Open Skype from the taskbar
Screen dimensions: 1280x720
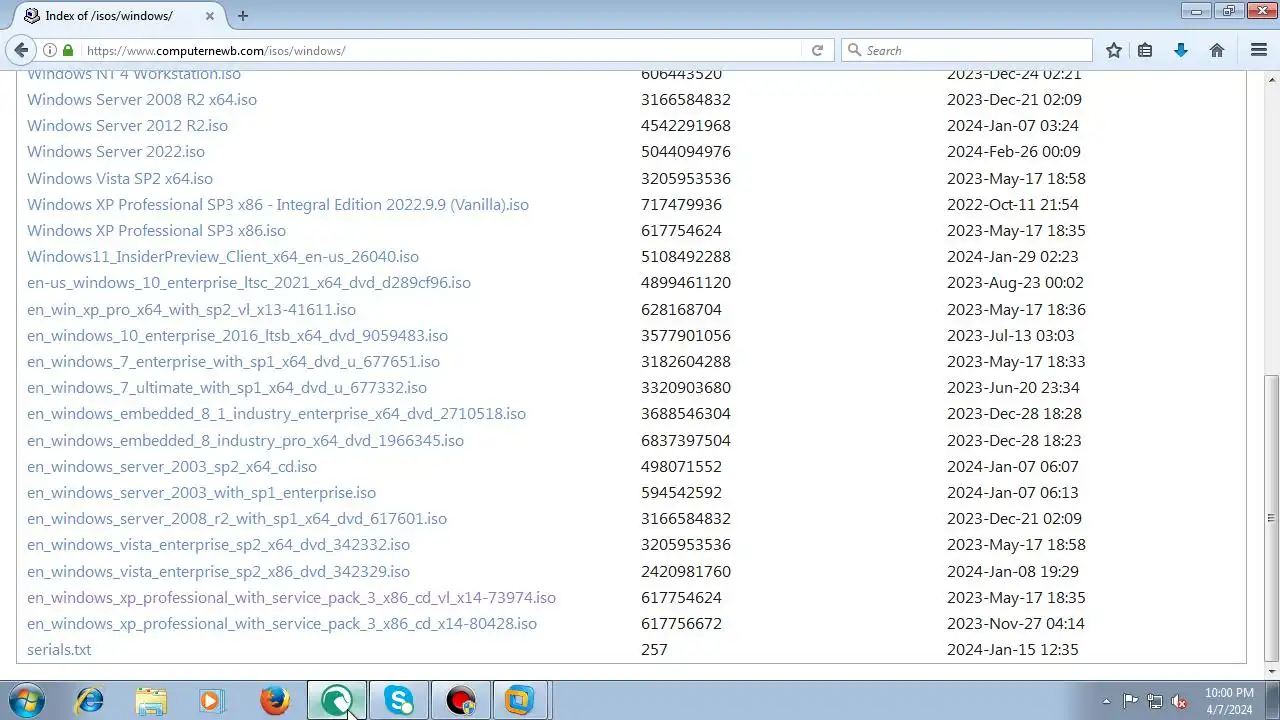pyautogui.click(x=399, y=700)
